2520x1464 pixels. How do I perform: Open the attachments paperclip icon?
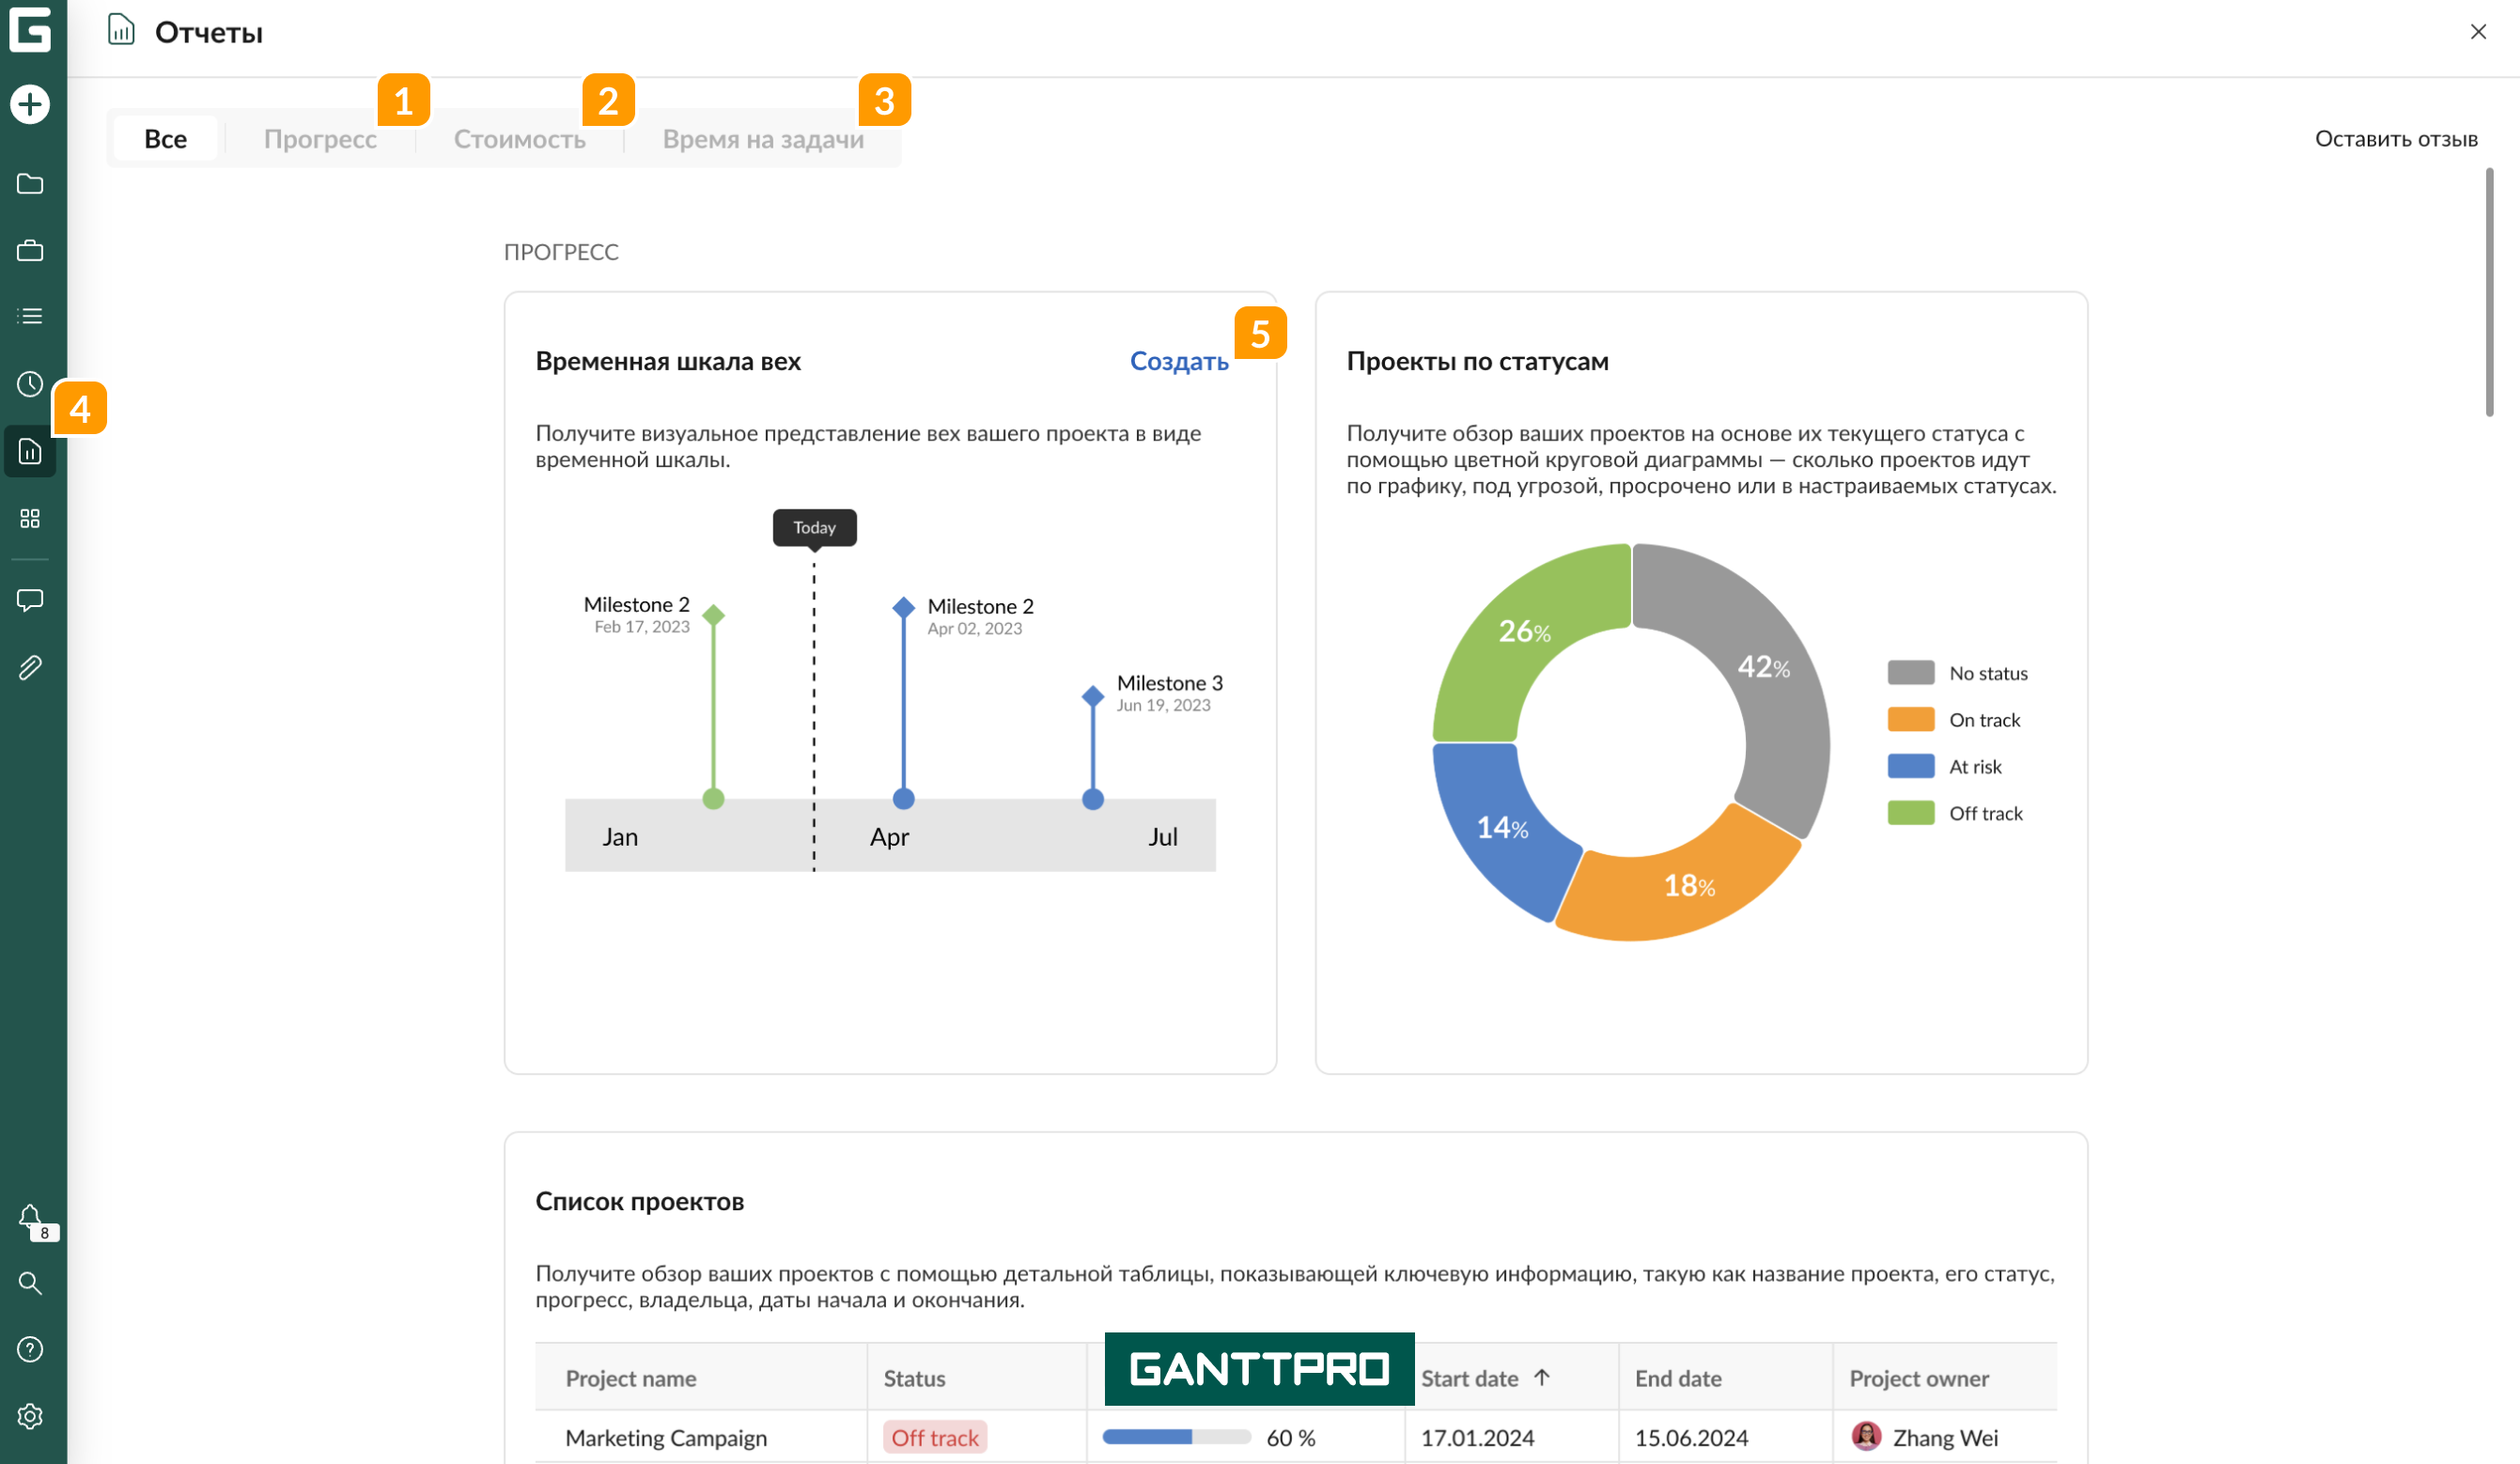(30, 667)
